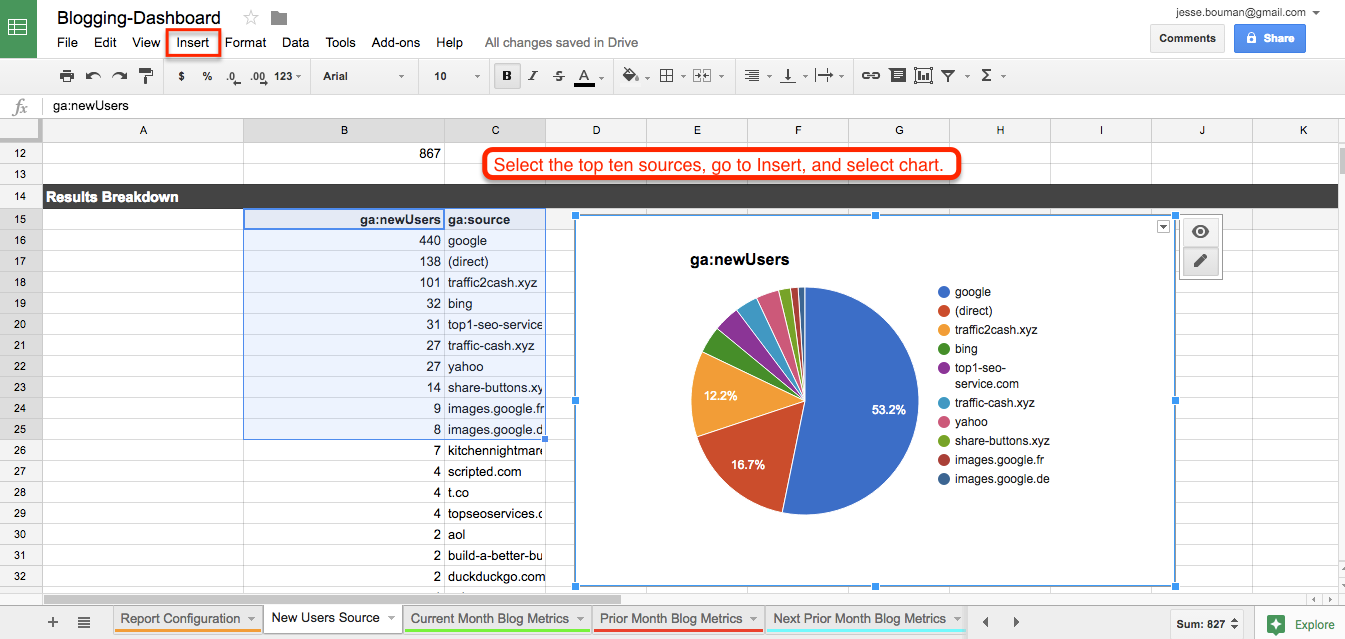Screen dimensions: 1345x639
Task: Open the text color picker
Action: pyautogui.click(x=589, y=76)
